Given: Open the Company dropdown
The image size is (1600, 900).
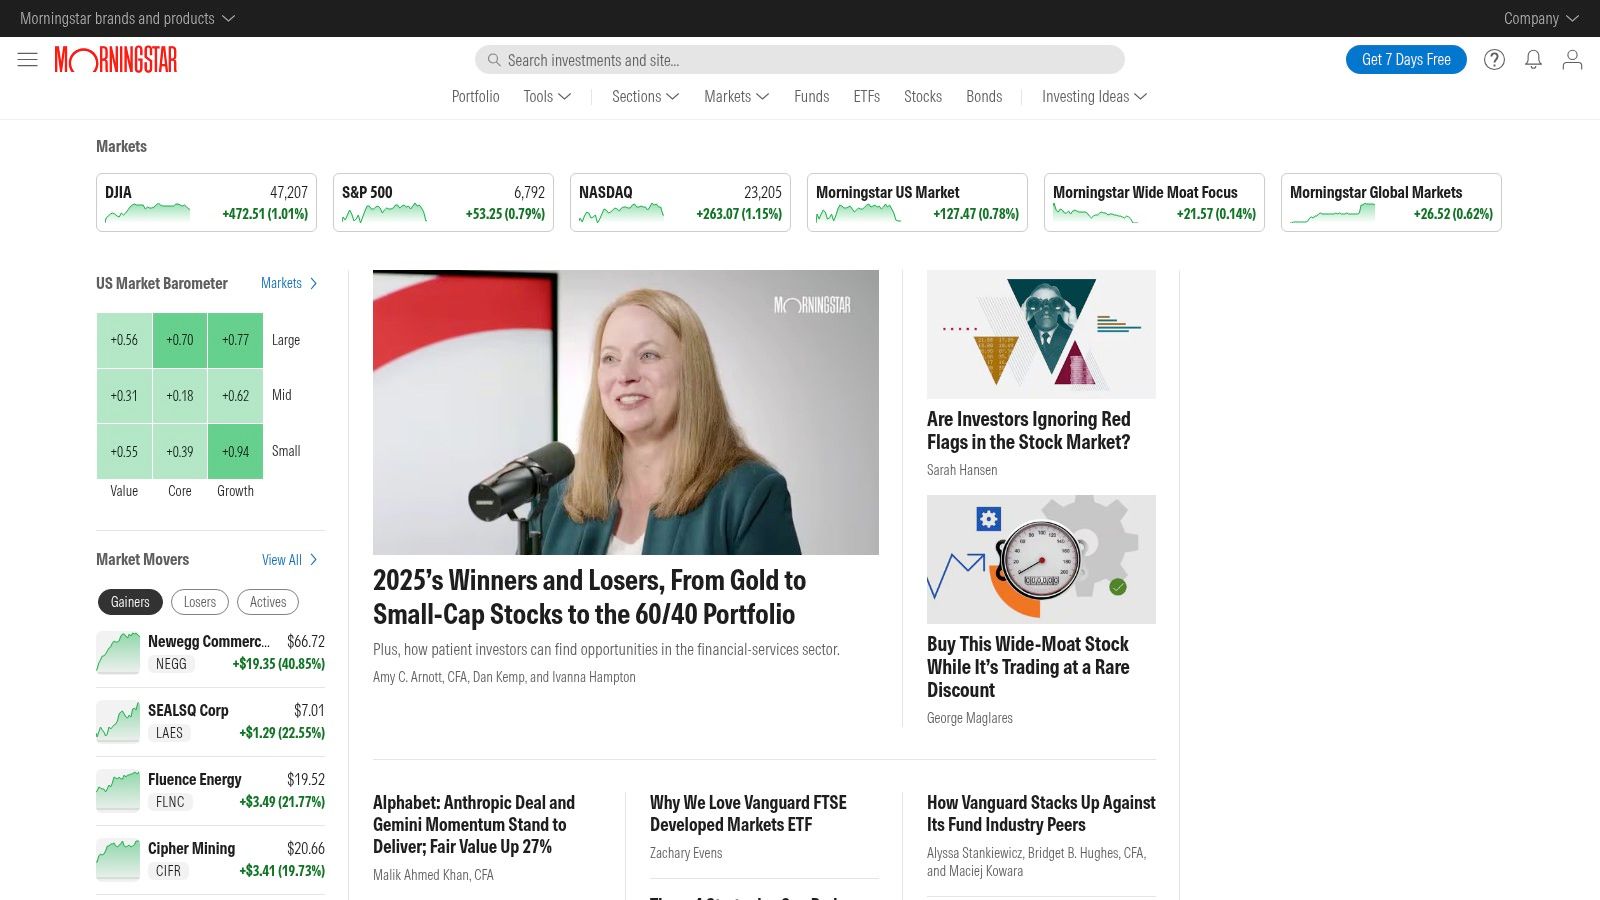Looking at the screenshot, I should coord(1540,18).
